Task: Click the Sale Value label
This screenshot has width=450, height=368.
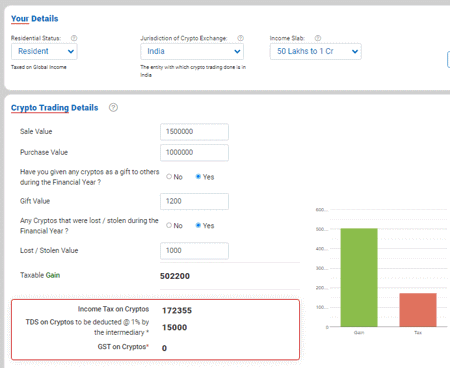Action: [x=36, y=131]
